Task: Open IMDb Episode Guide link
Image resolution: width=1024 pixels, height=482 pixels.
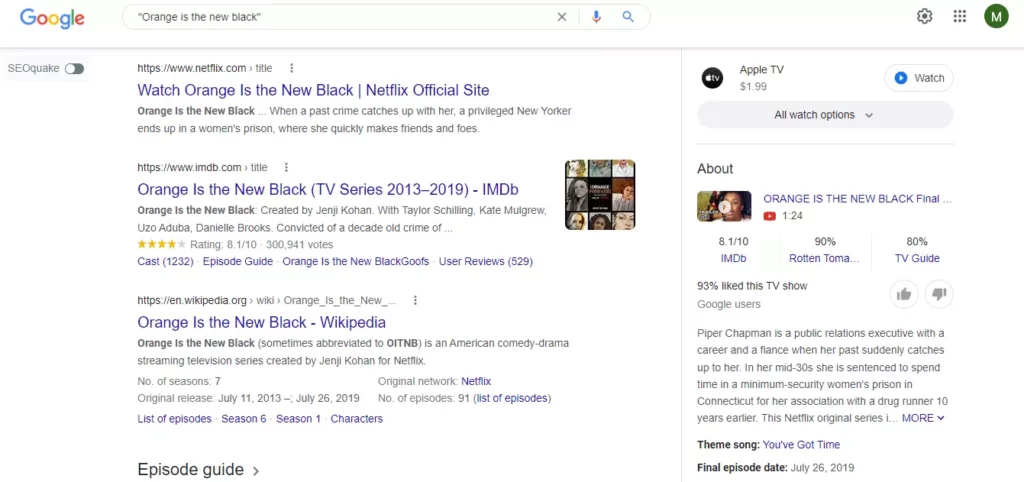Action: pyautogui.click(x=238, y=262)
